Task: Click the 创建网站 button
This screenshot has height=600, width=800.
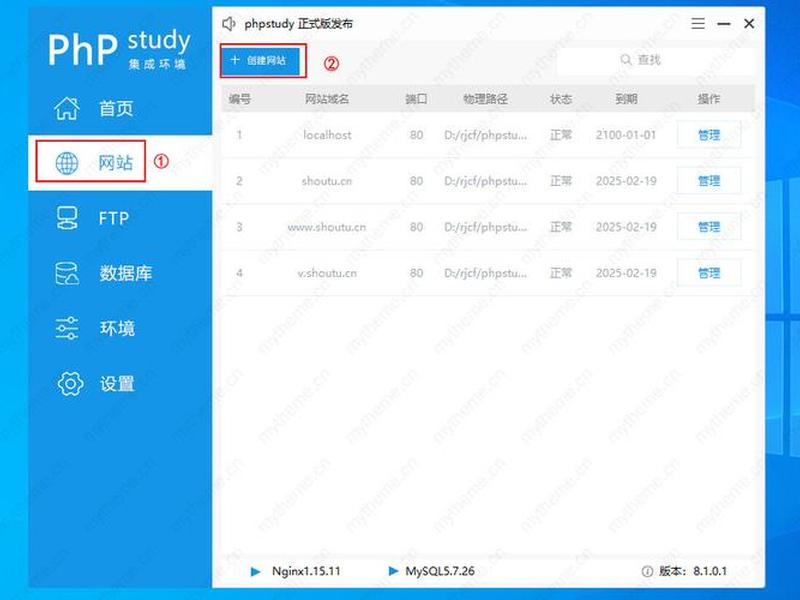Action: coord(261,60)
